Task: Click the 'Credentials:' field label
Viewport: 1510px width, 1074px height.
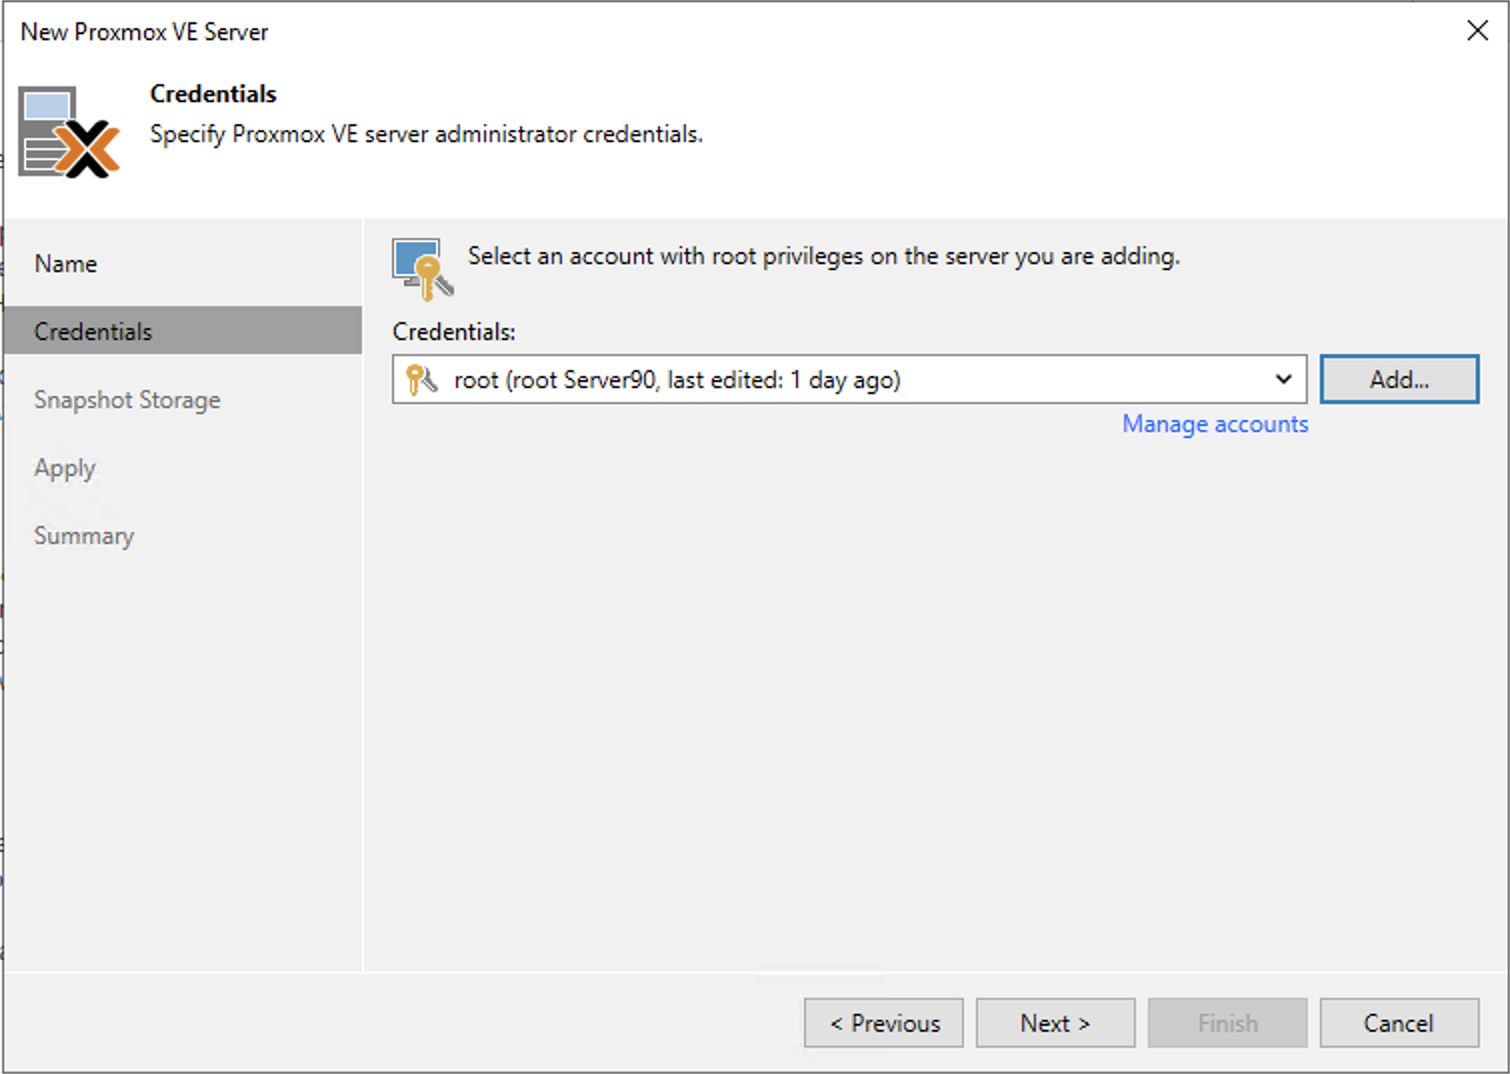Action: (454, 332)
